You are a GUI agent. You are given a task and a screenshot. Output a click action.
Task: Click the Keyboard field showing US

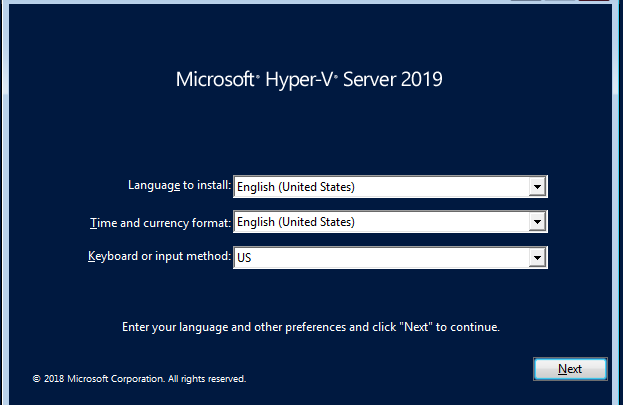[x=380, y=258]
